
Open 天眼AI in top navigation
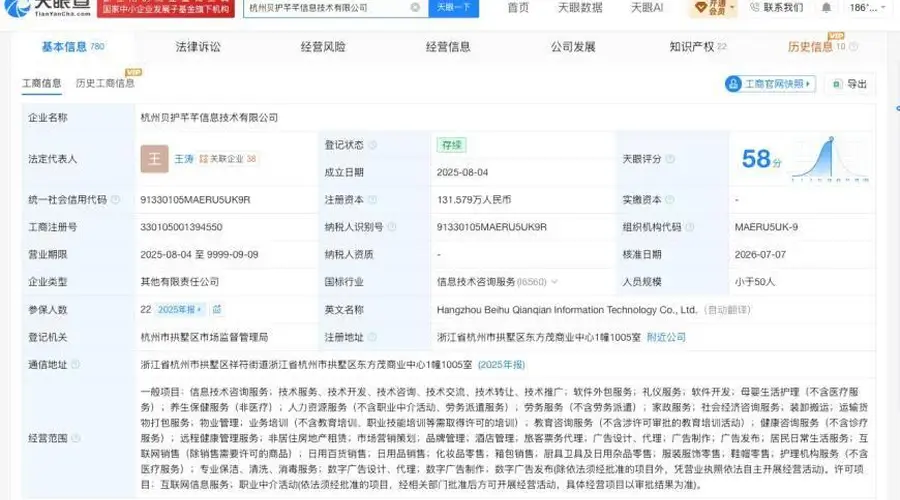(x=647, y=7)
